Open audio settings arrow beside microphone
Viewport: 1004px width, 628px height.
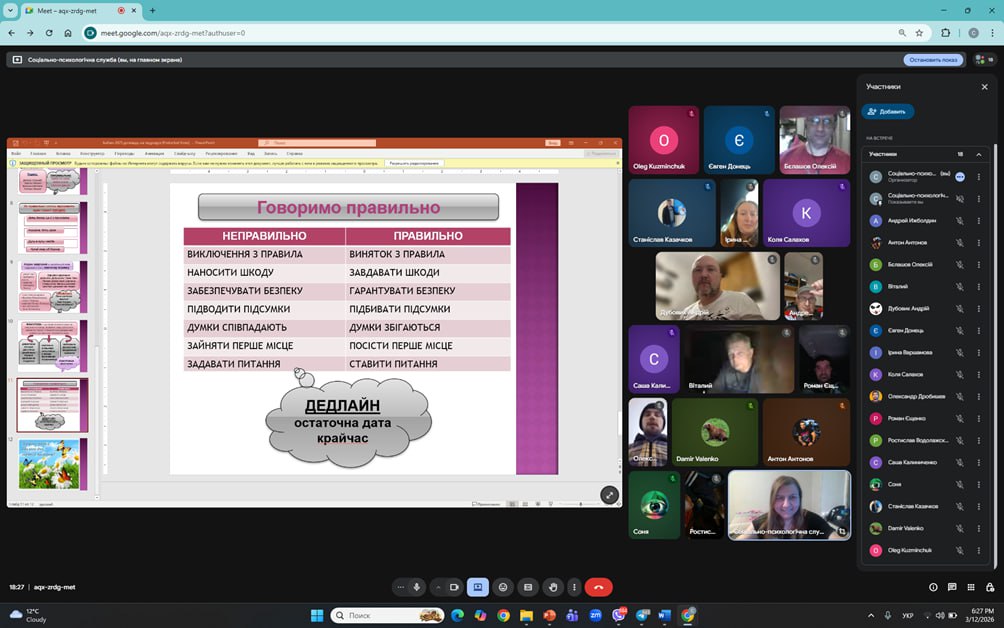pyautogui.click(x=401, y=587)
